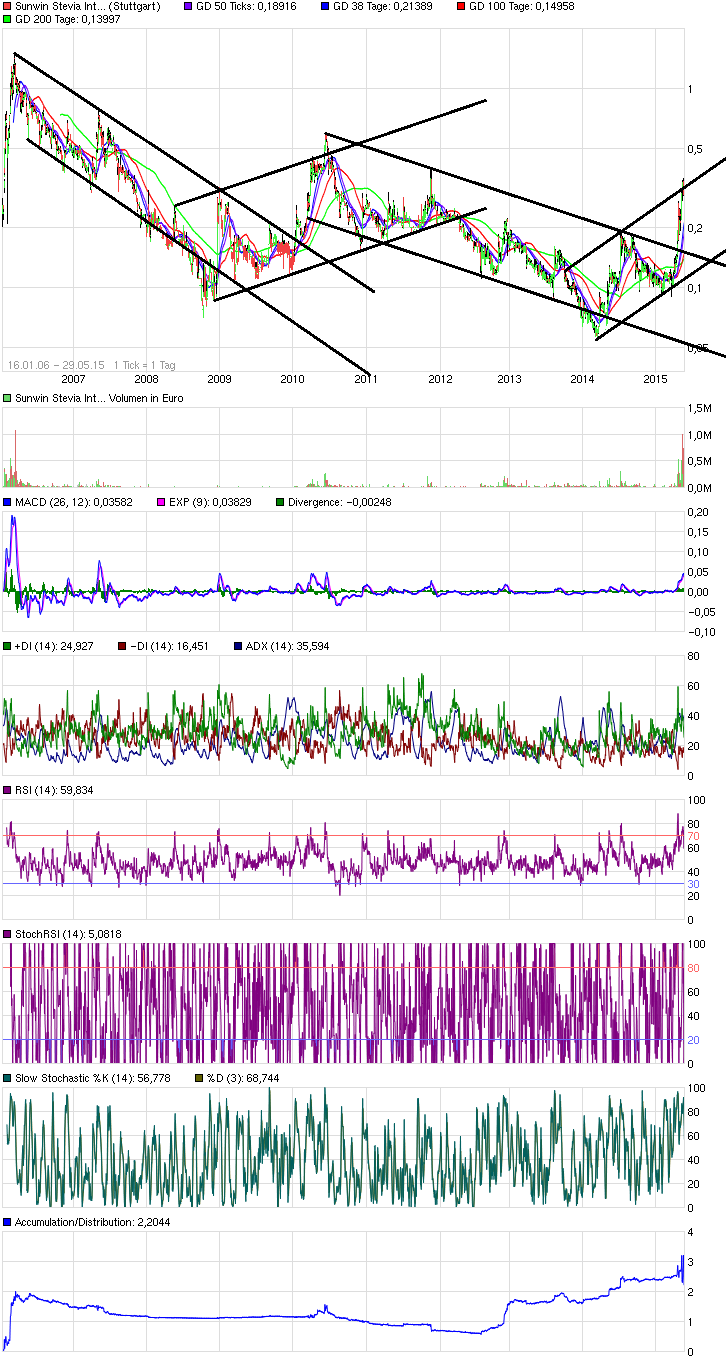Click the 2013 year label on the time axis
The width and height of the screenshot is (726, 1360).
tap(510, 379)
